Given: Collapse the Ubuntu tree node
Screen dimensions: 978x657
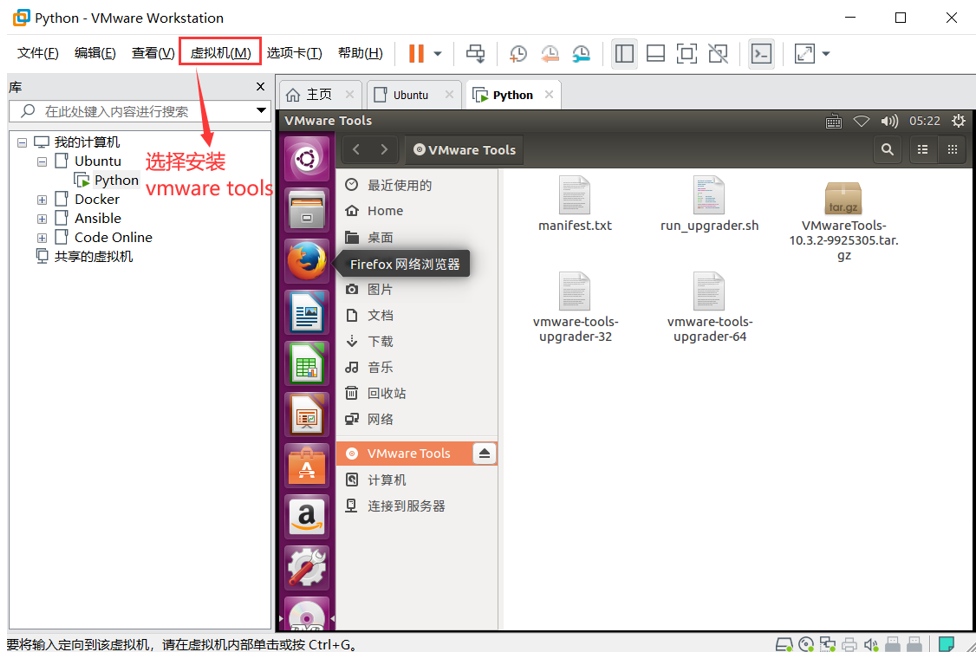Looking at the screenshot, I should tap(42, 162).
